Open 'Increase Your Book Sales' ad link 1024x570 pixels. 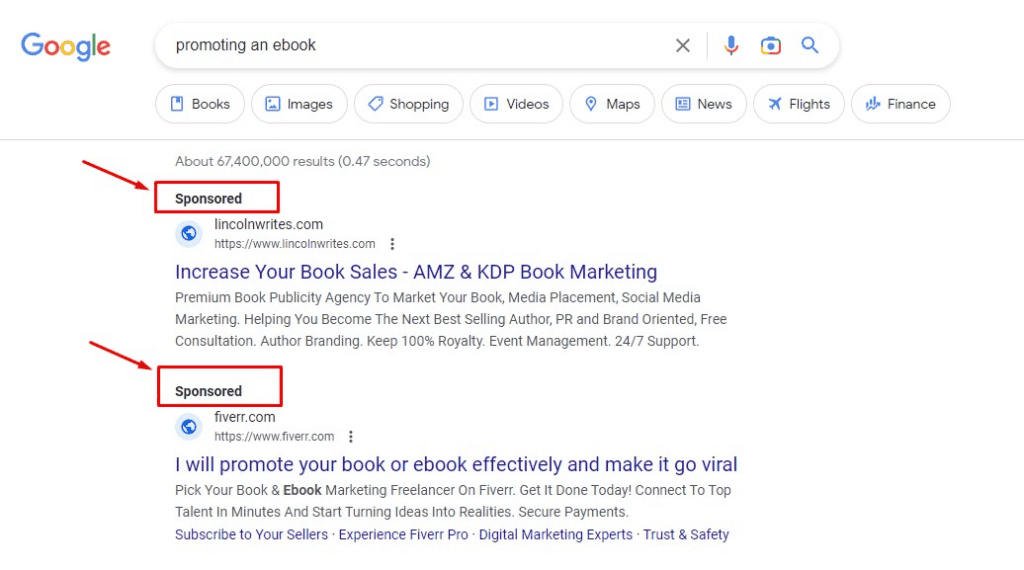coord(416,272)
